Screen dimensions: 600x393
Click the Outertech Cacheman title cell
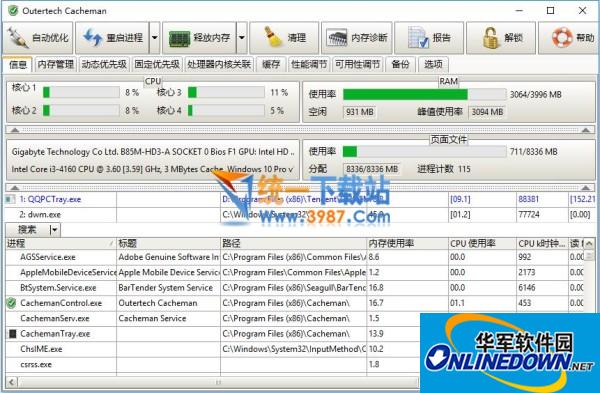pyautogui.click(x=168, y=303)
